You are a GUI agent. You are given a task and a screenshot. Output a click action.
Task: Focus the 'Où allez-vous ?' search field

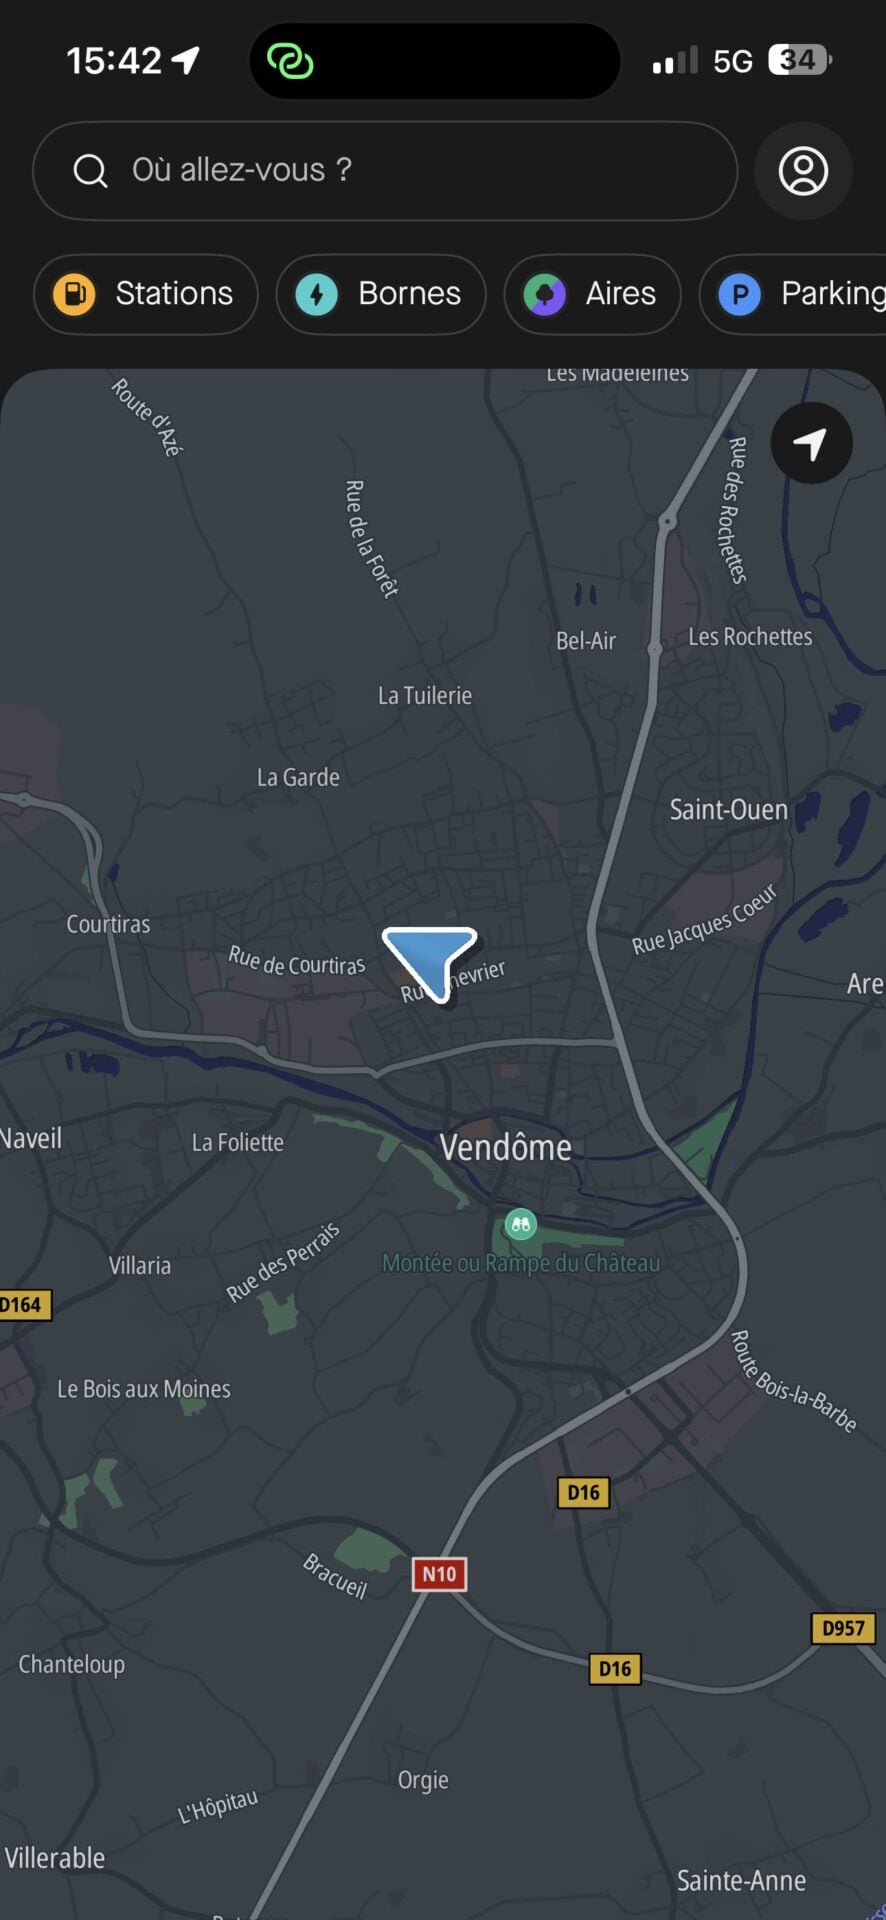coord(385,171)
